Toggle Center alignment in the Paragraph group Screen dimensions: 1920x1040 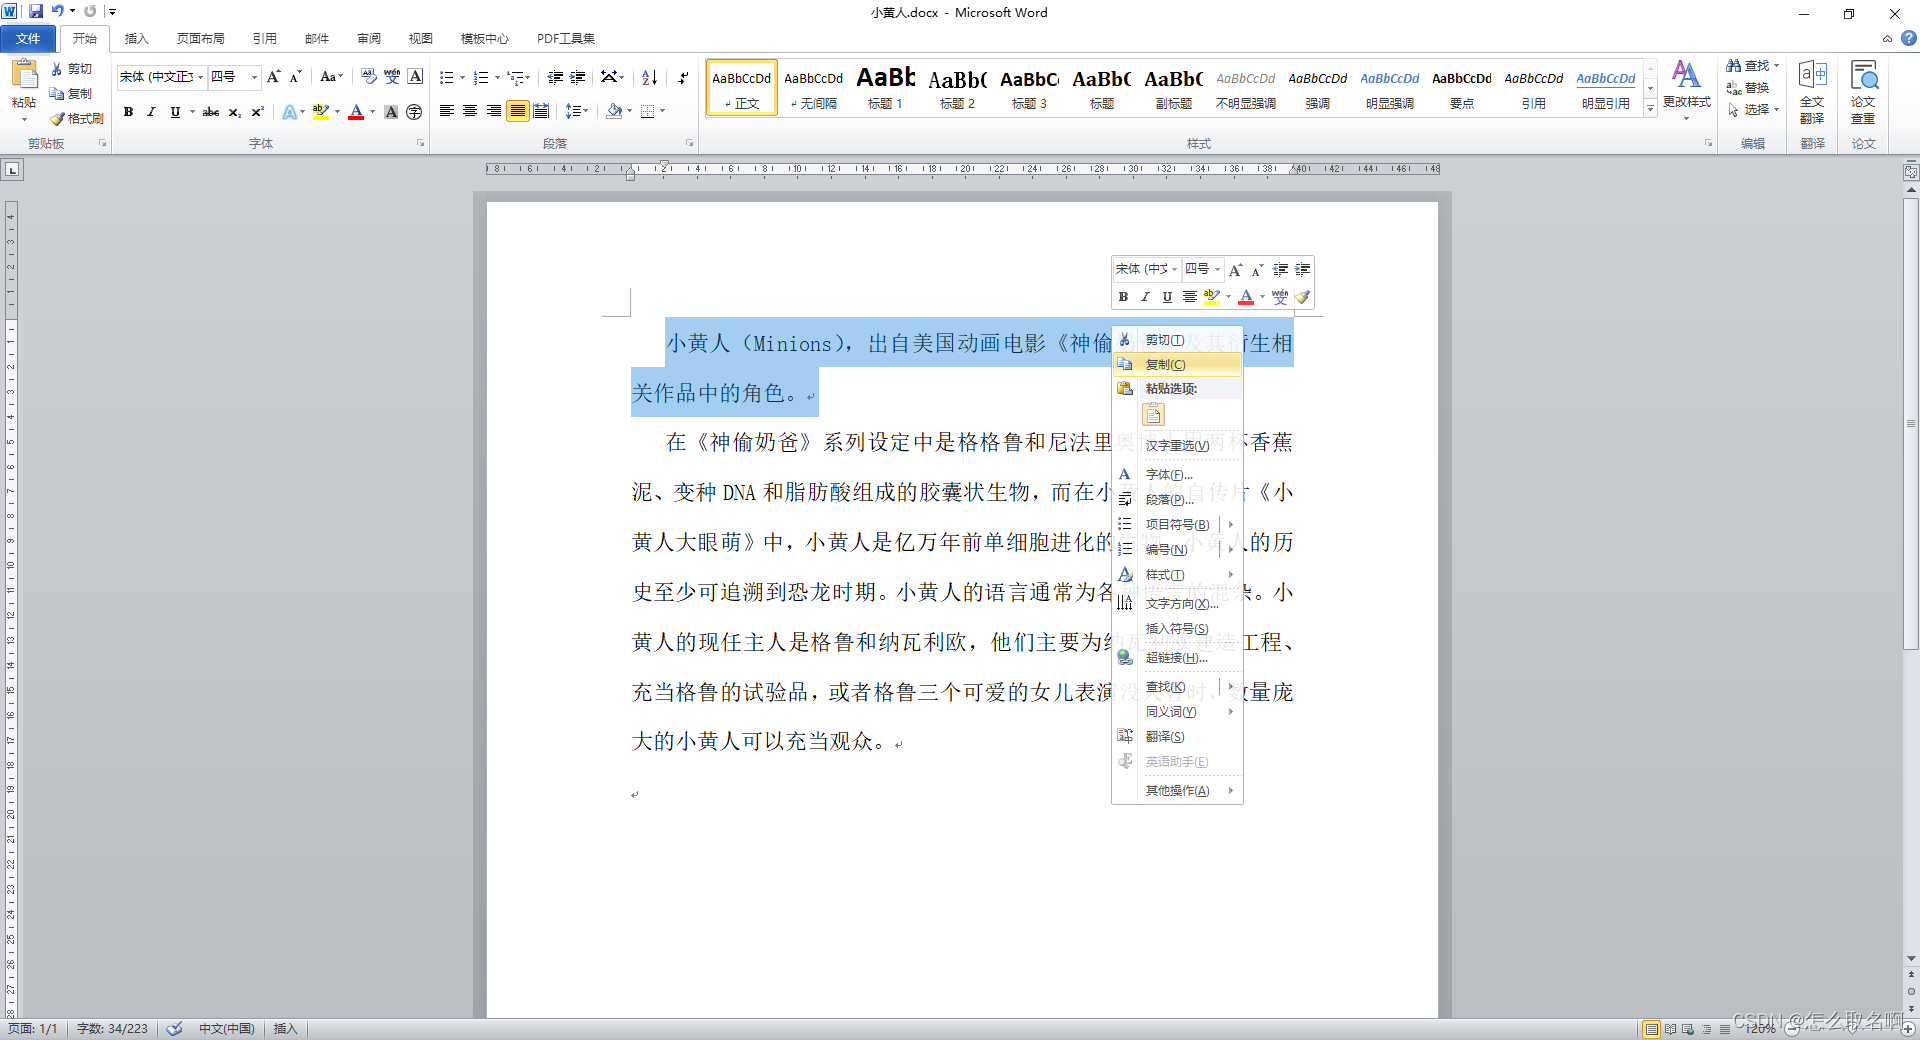point(470,111)
